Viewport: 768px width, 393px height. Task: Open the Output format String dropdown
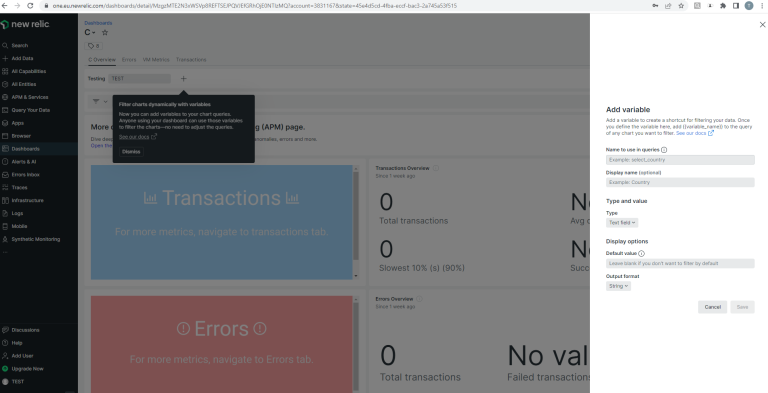click(x=618, y=286)
